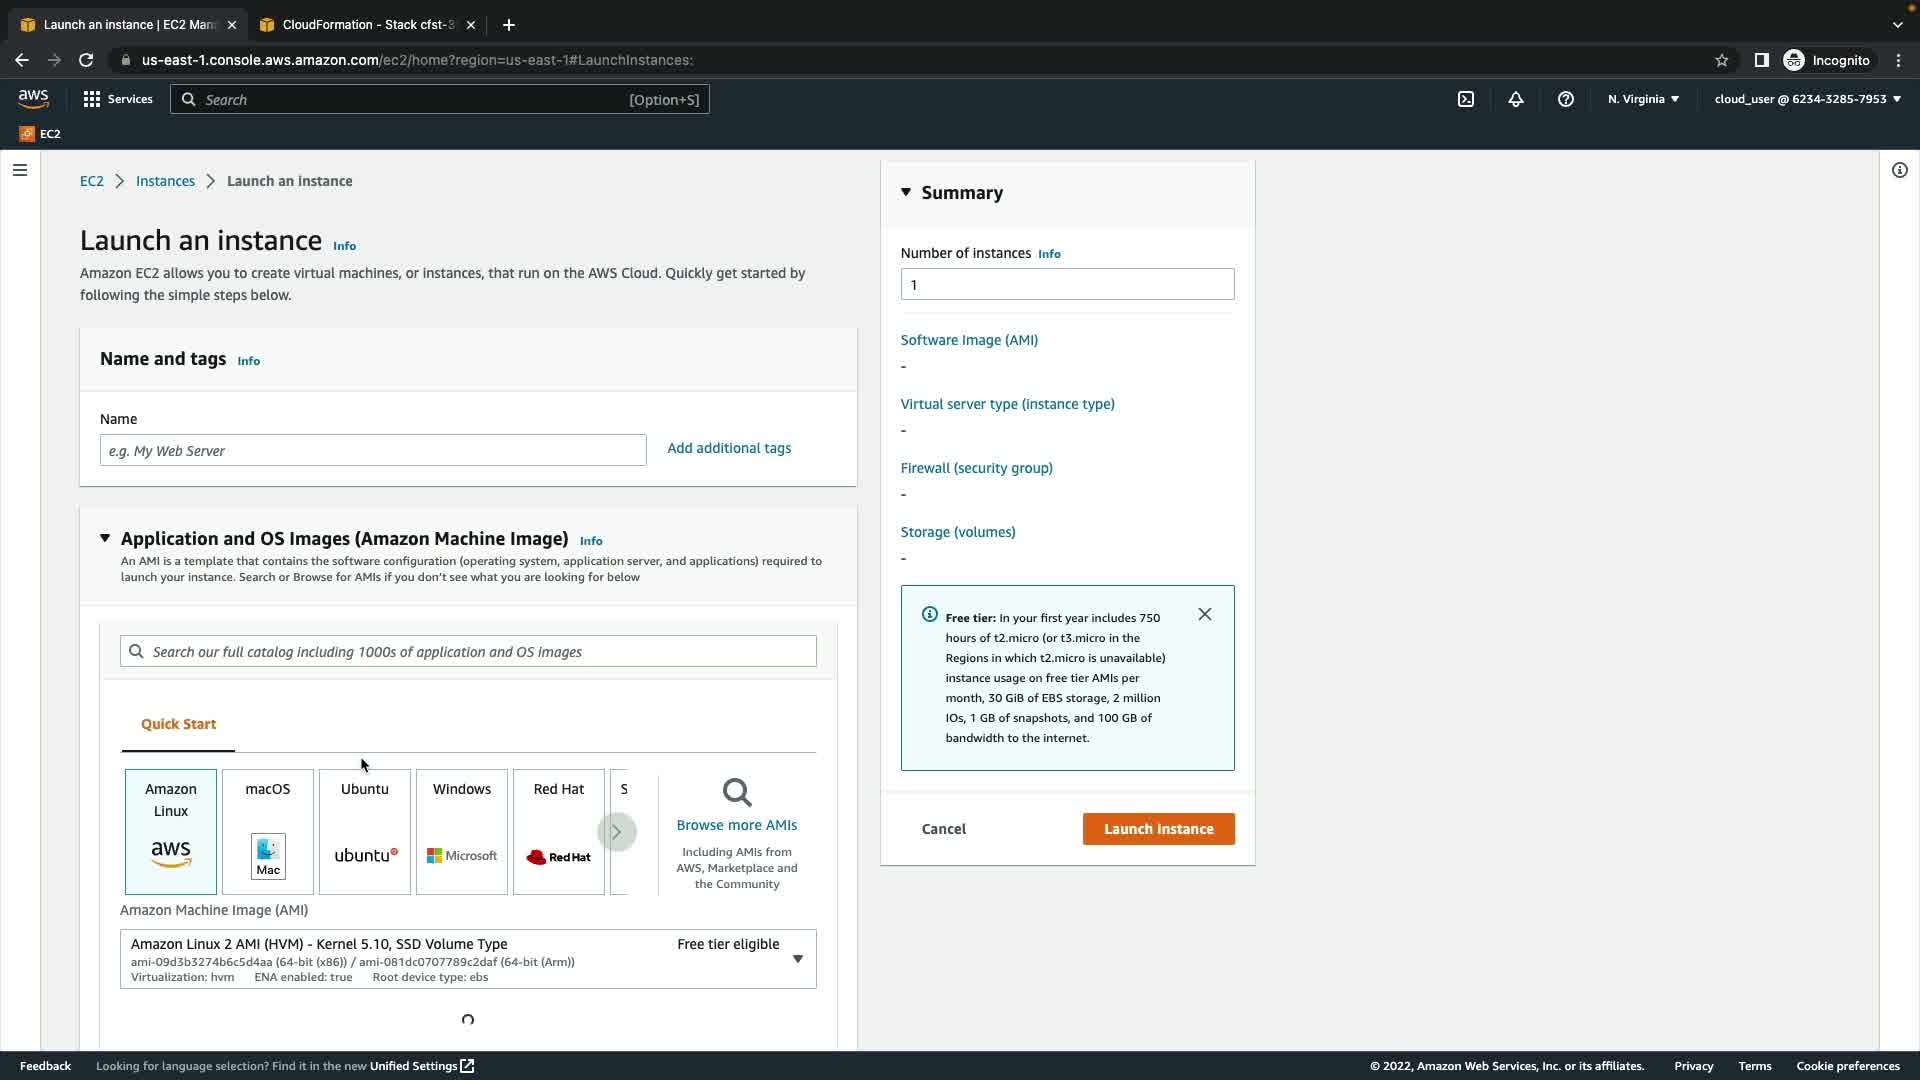The image size is (1920, 1080).
Task: Click the instance Name input field
Action: pos(373,450)
